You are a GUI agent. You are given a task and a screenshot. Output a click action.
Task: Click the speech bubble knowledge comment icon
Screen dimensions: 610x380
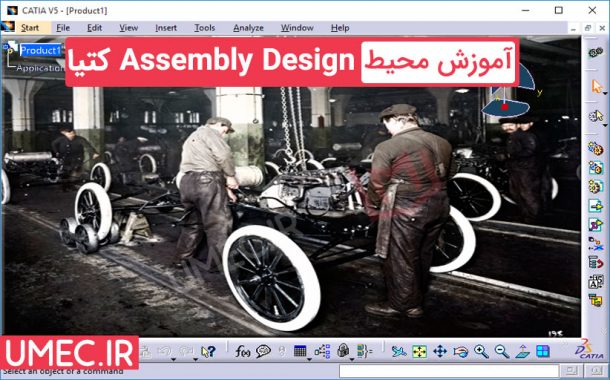(263, 352)
